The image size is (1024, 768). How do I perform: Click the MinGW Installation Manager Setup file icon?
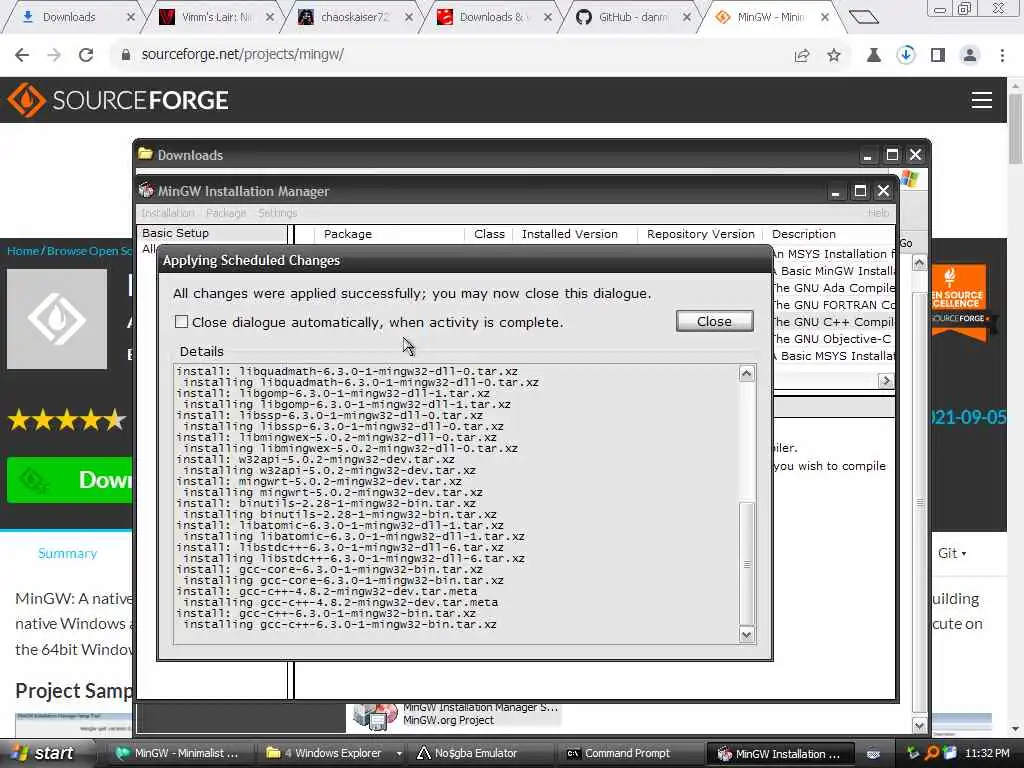[375, 716]
